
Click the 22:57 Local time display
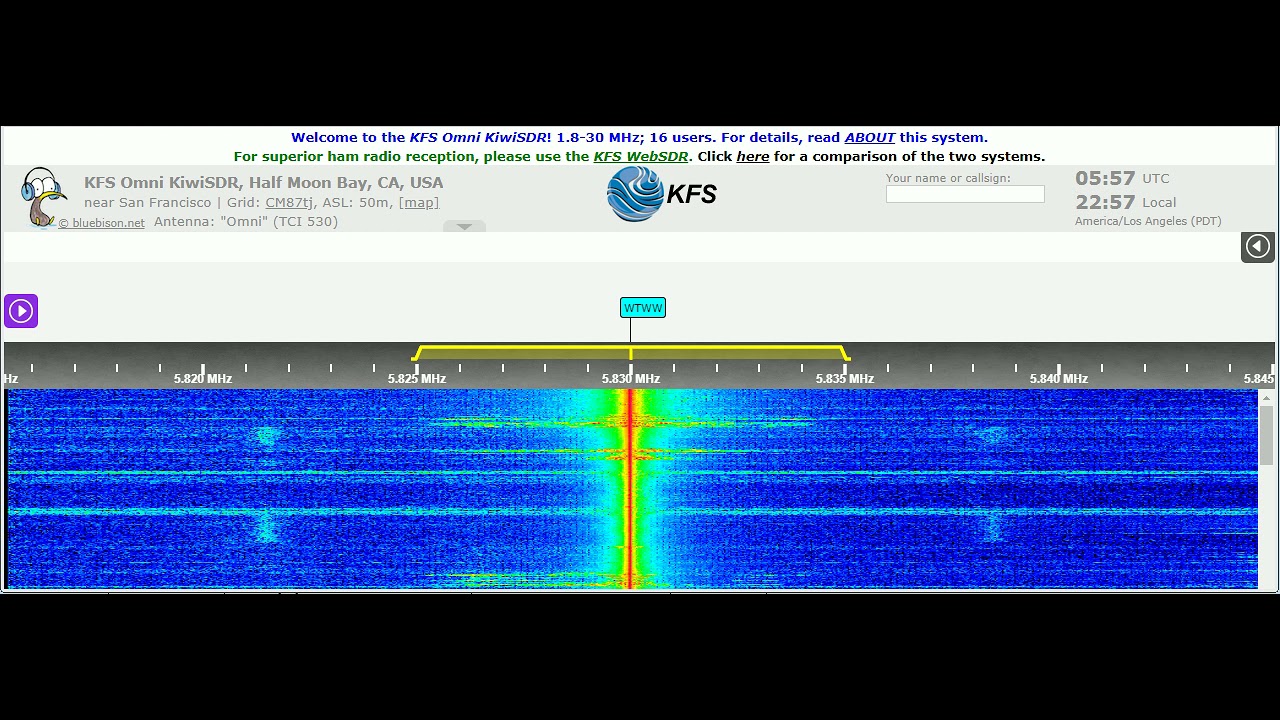tap(1125, 203)
